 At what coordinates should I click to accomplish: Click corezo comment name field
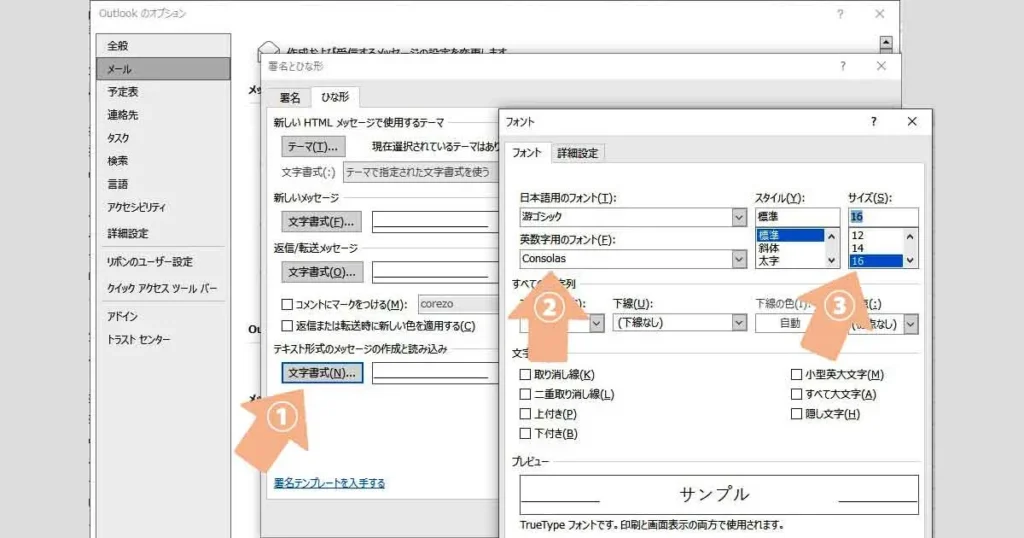tap(458, 304)
